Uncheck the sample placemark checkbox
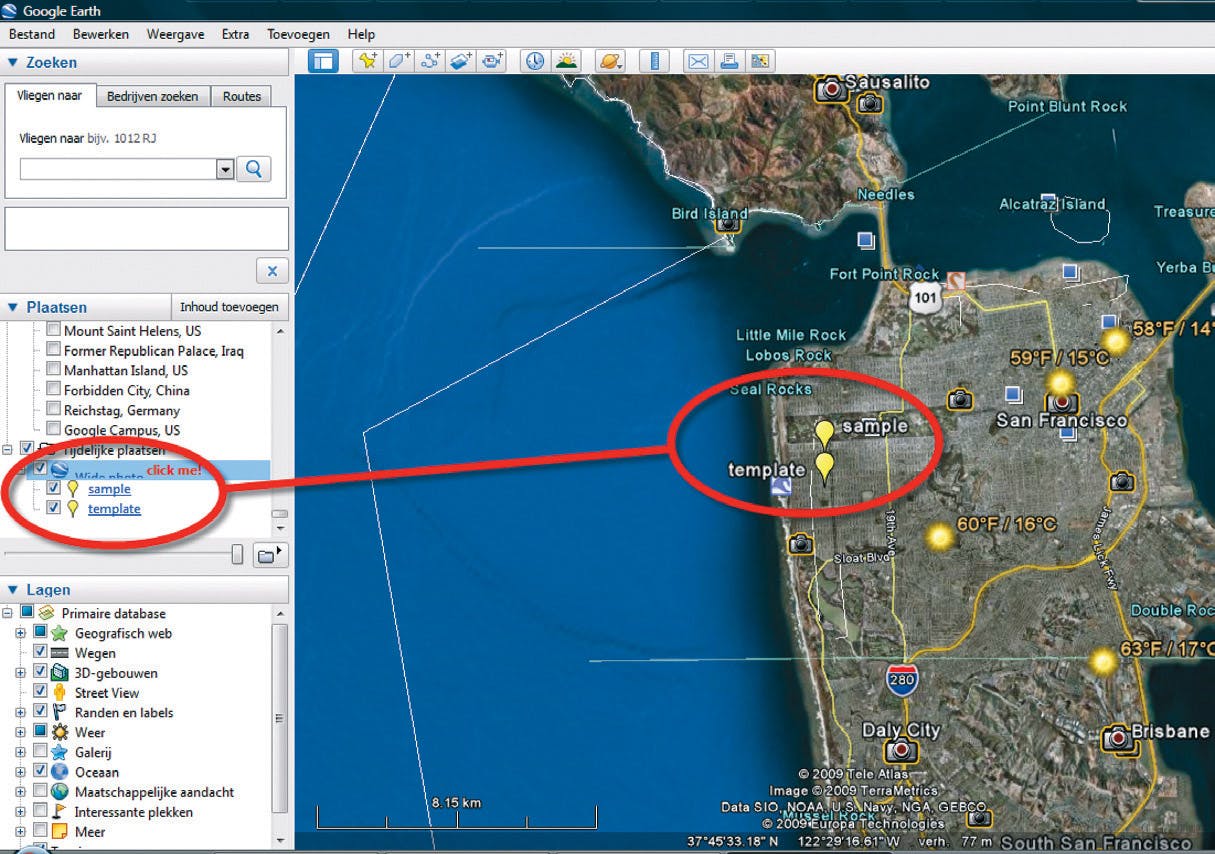Screen dimensions: 1215x854 click(x=53, y=488)
